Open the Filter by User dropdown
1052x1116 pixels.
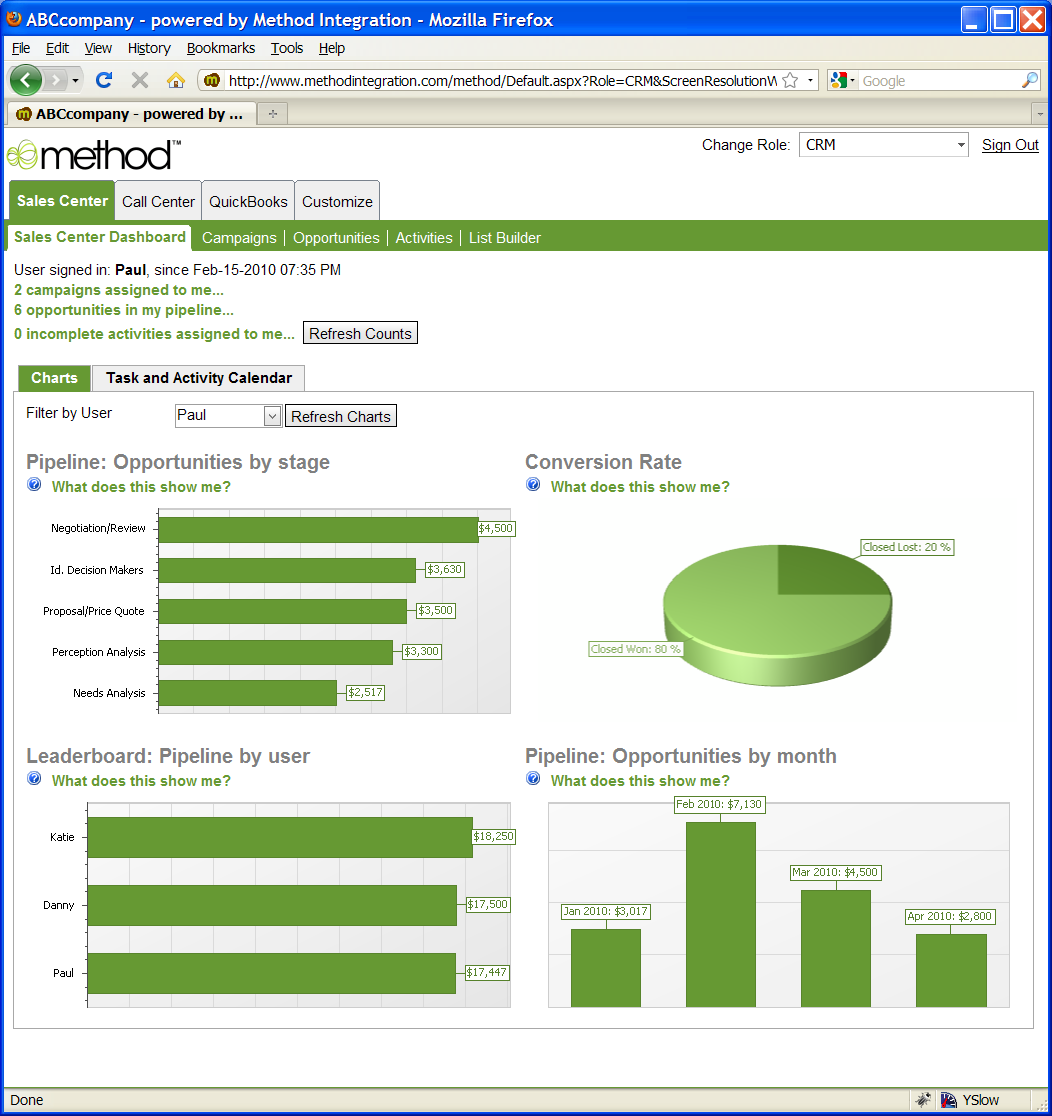click(x=272, y=415)
